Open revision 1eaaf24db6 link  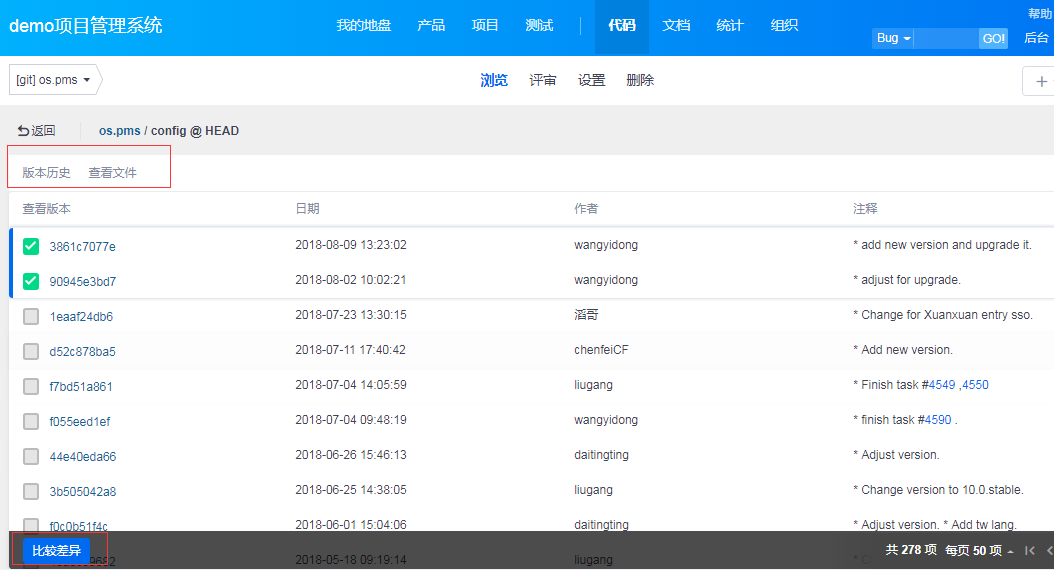click(x=81, y=317)
